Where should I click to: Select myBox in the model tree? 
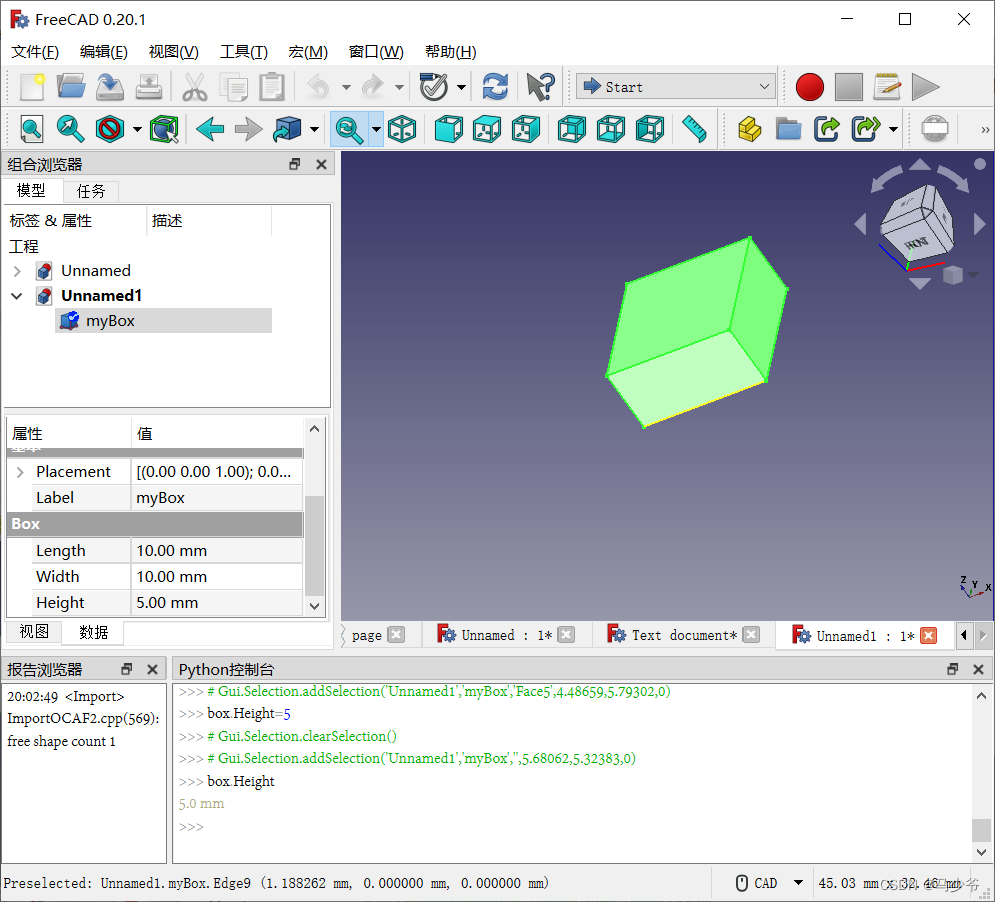point(110,320)
